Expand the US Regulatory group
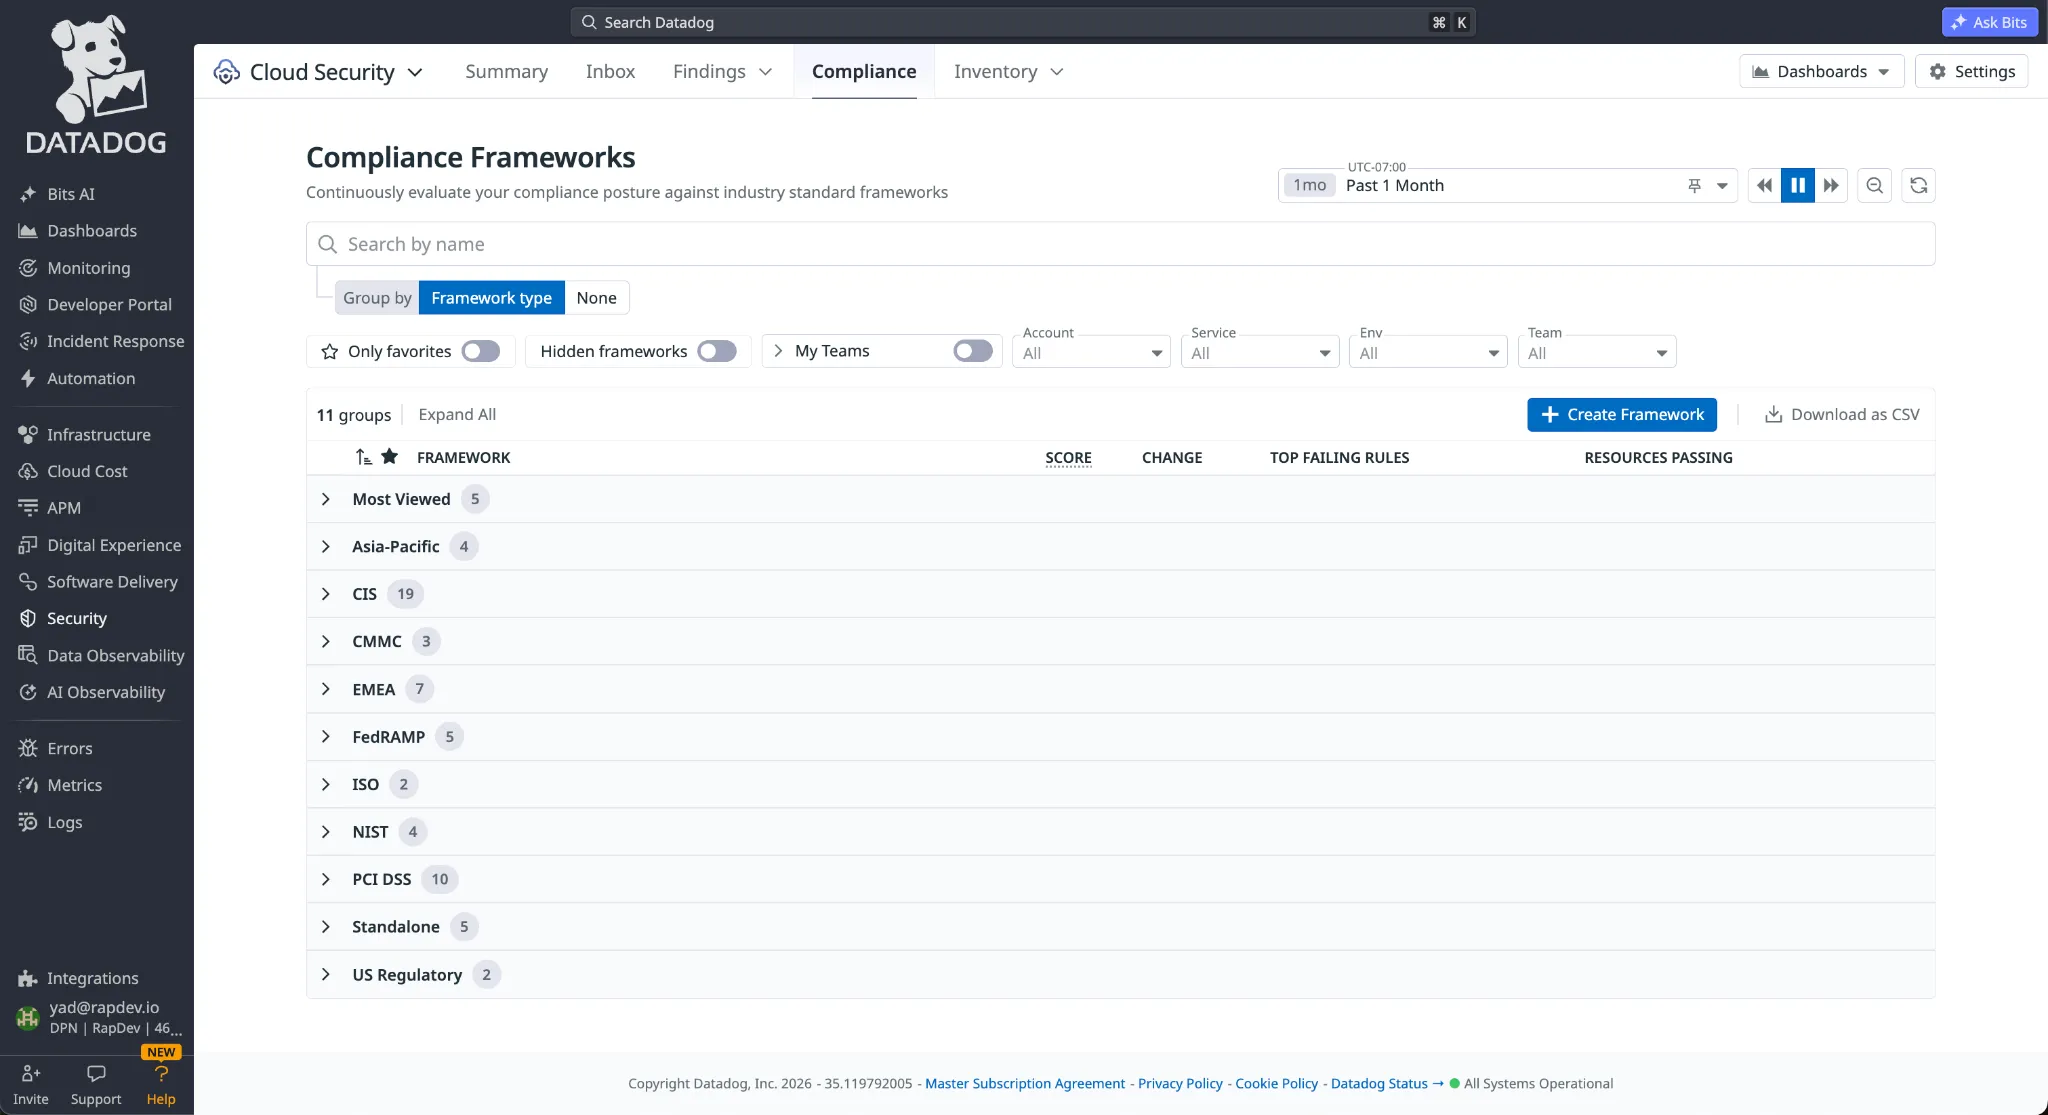The width and height of the screenshot is (2048, 1115). click(326, 974)
